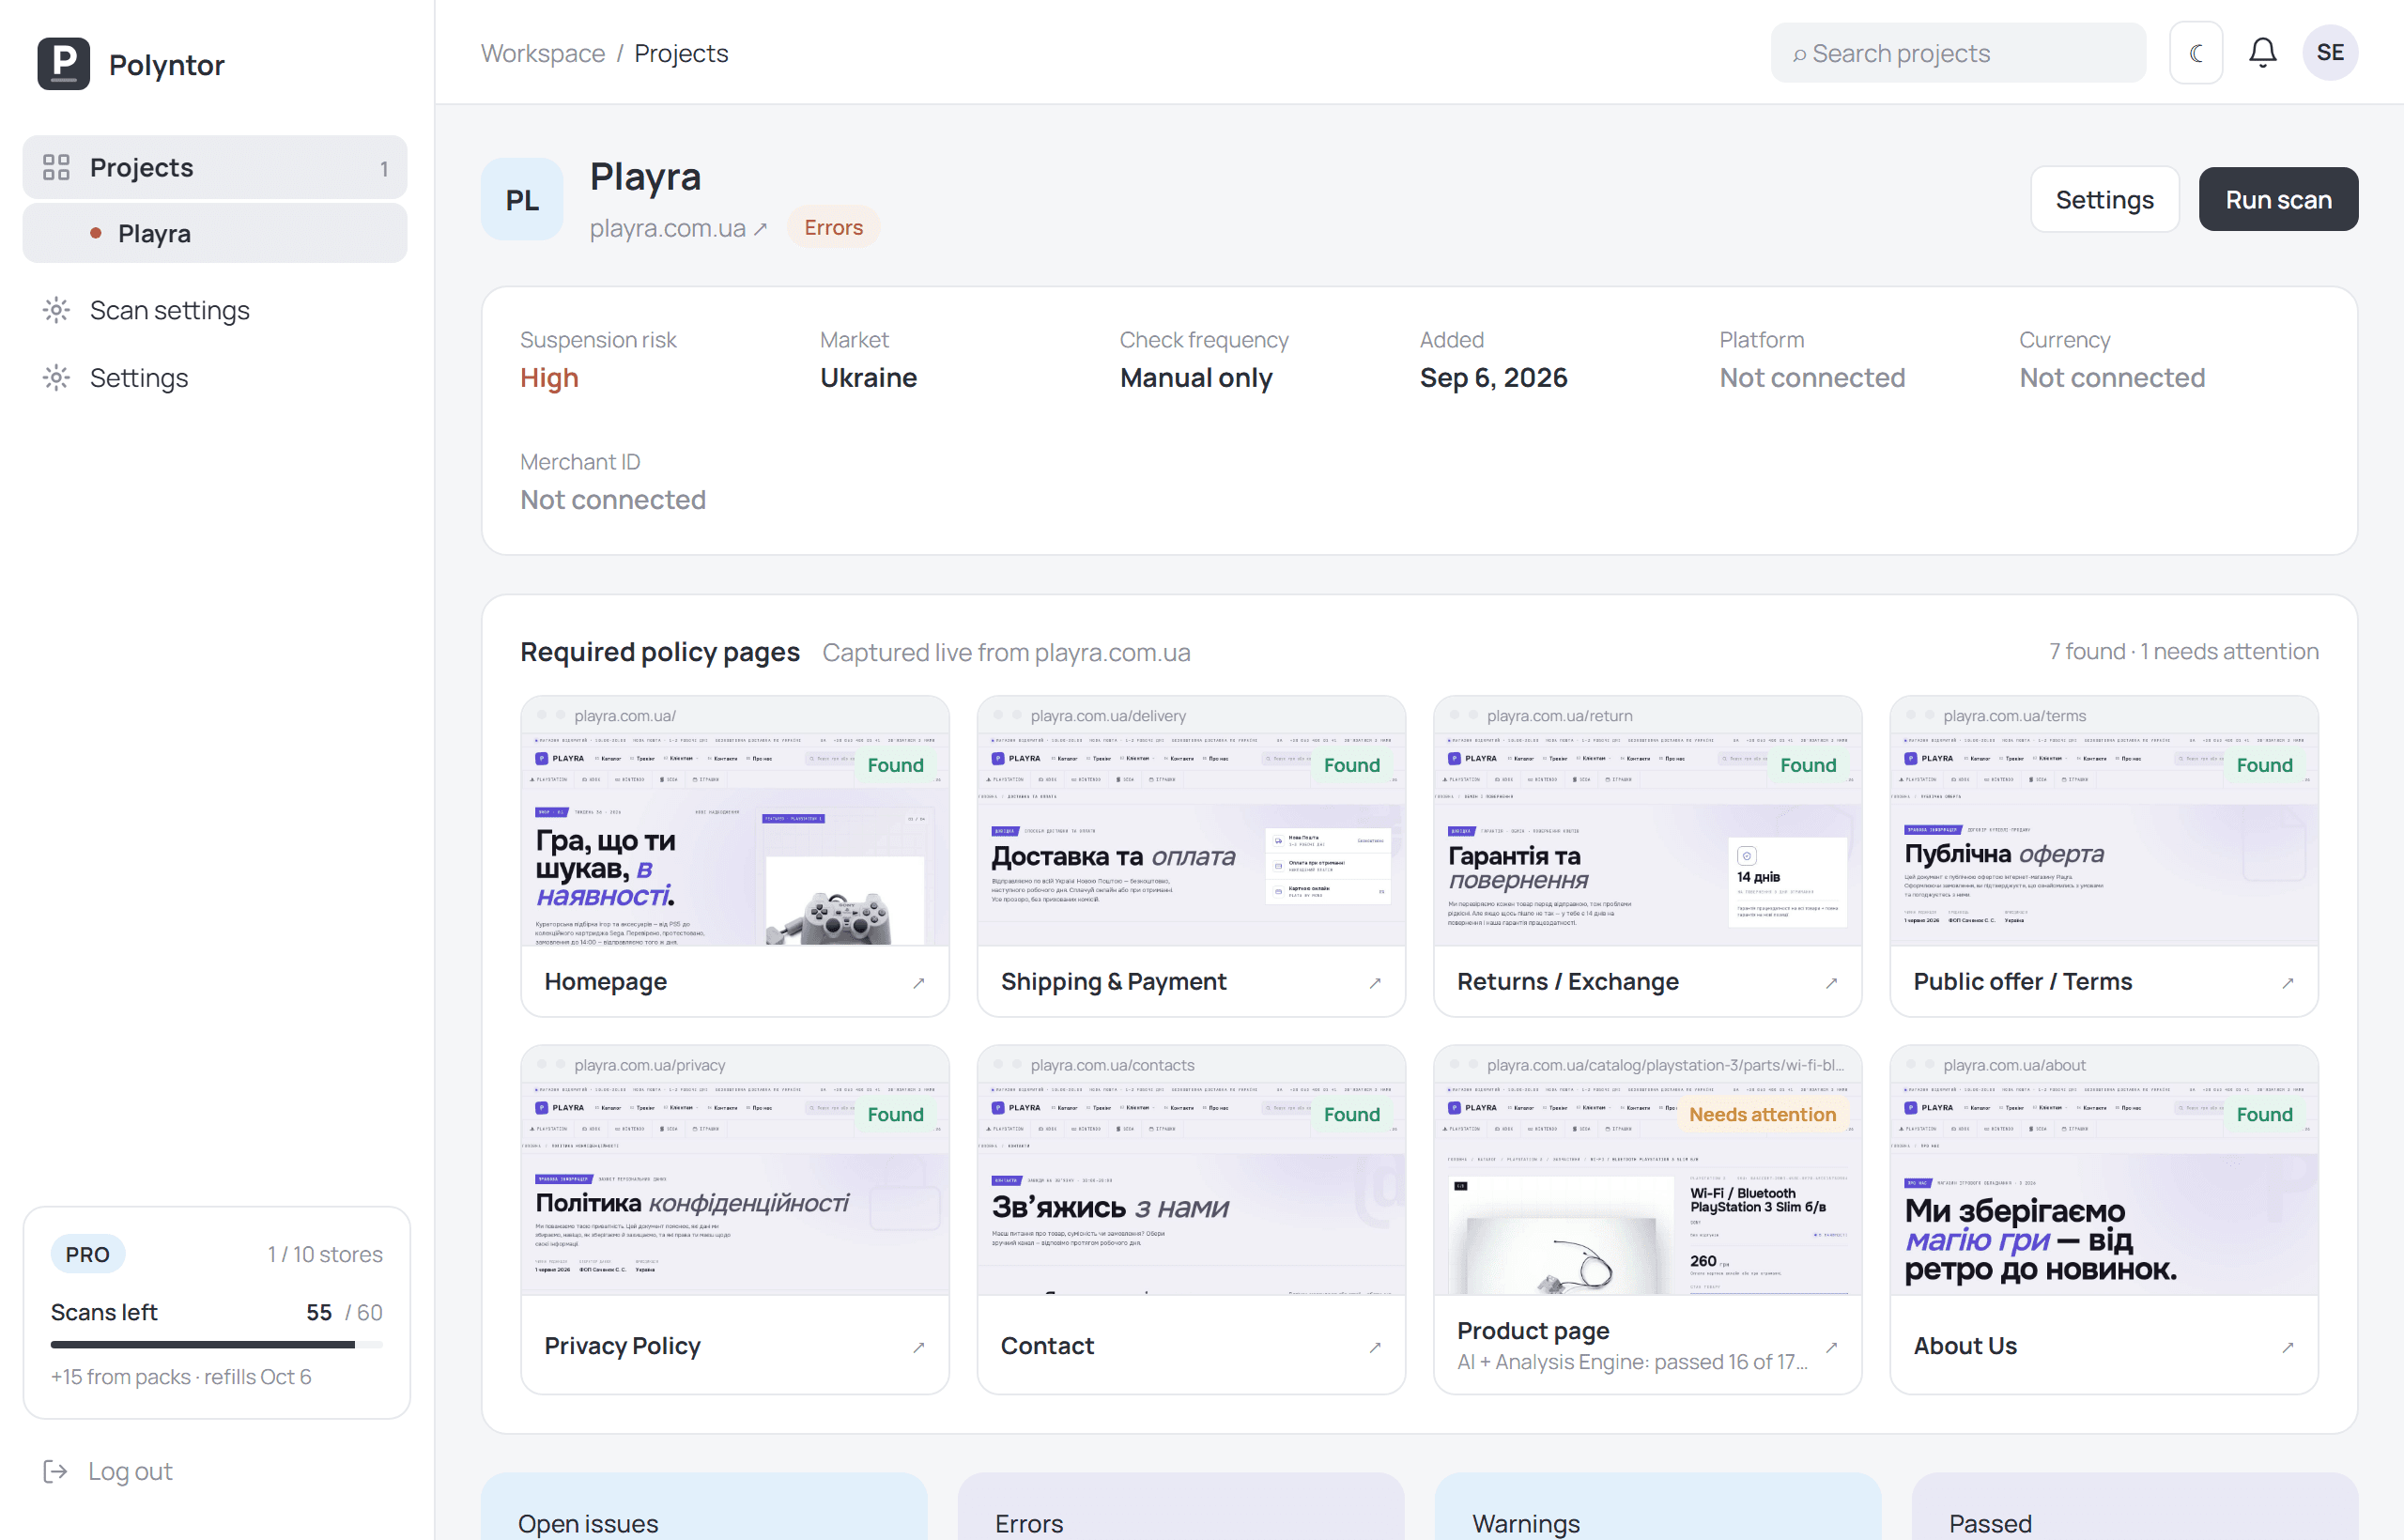Start a scan with Run scan

pos(2278,199)
